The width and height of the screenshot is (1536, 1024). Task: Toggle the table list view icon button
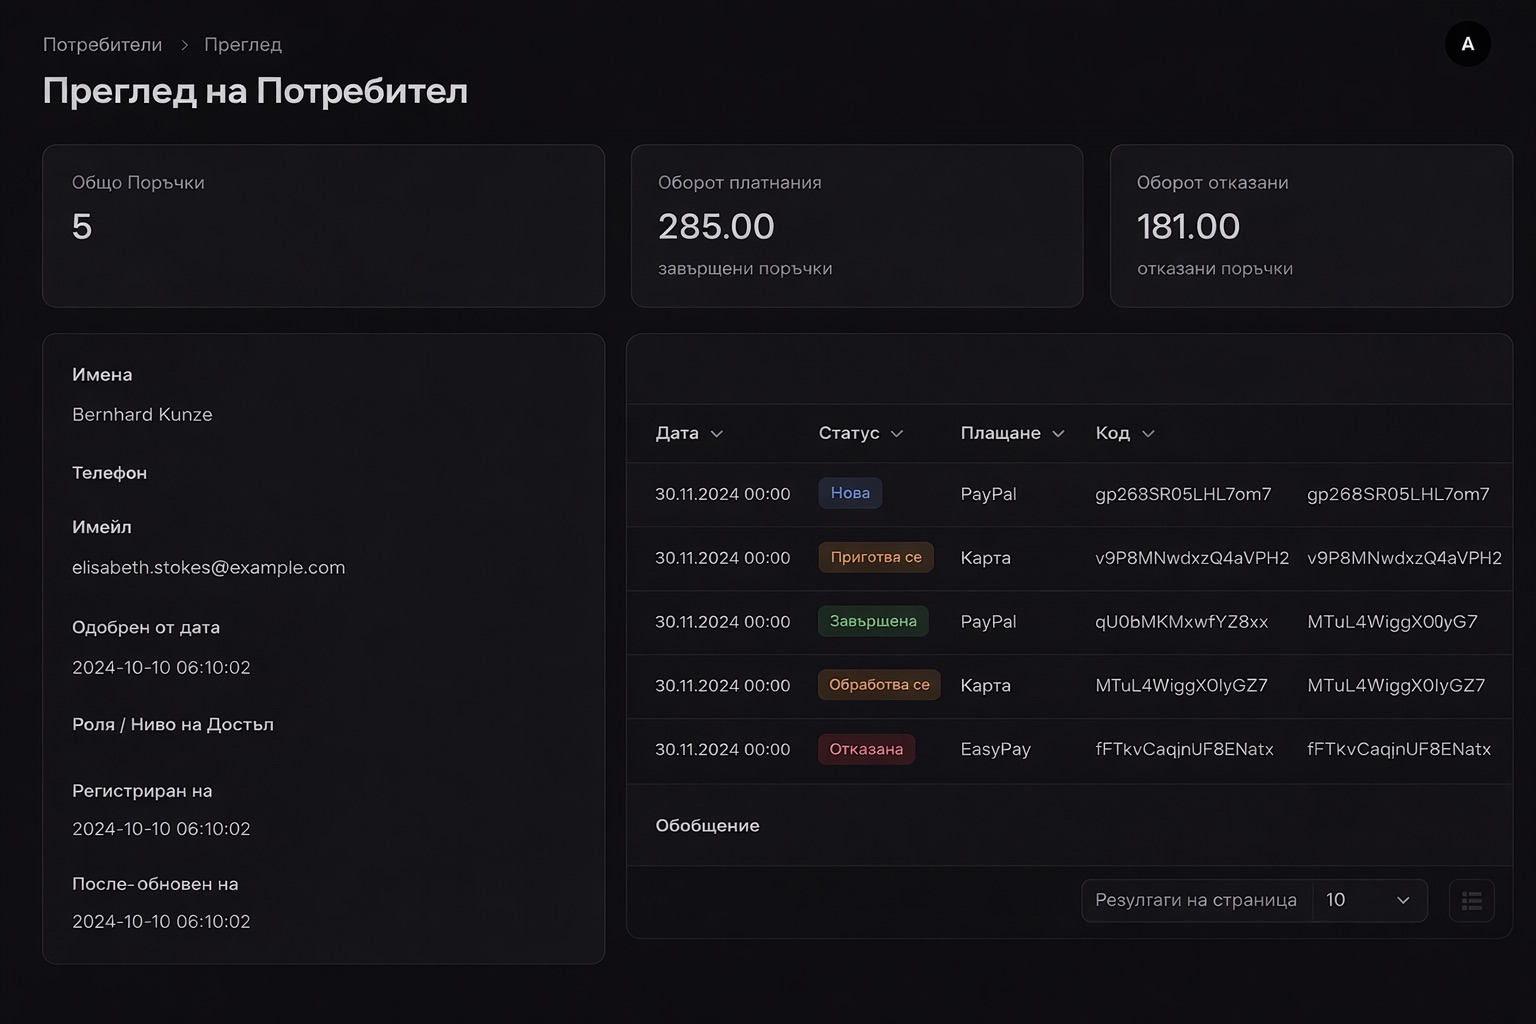(1471, 901)
